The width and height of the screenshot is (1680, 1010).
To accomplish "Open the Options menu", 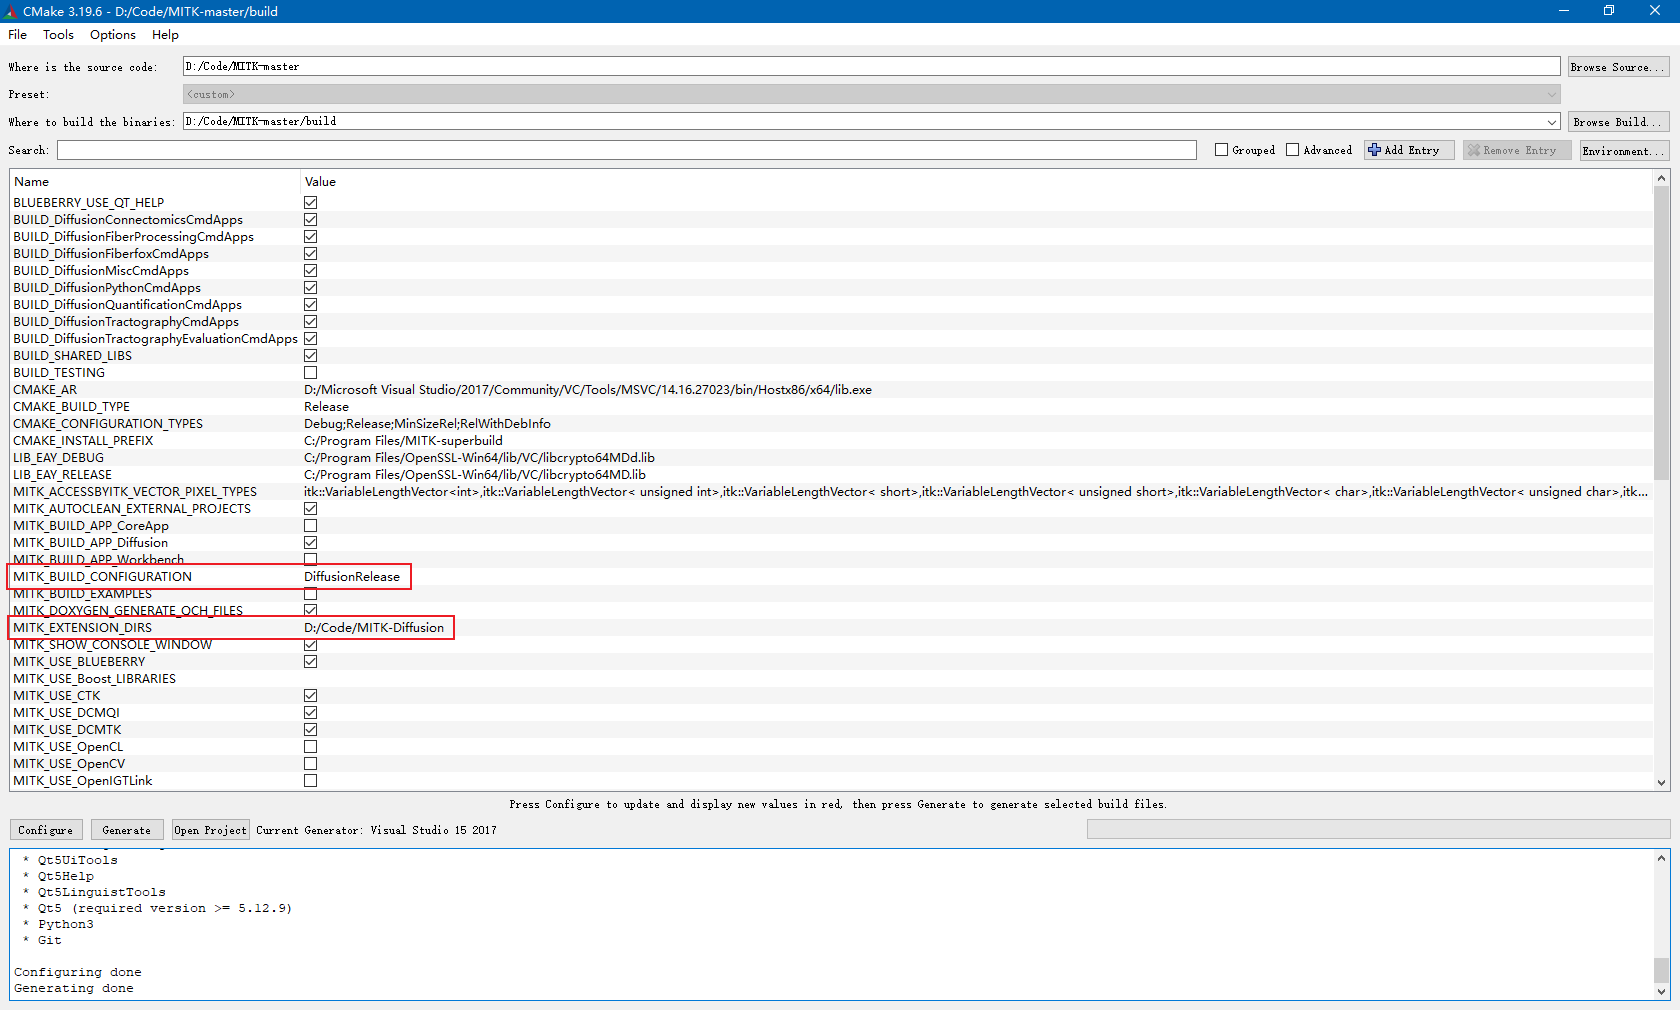I will tap(113, 34).
